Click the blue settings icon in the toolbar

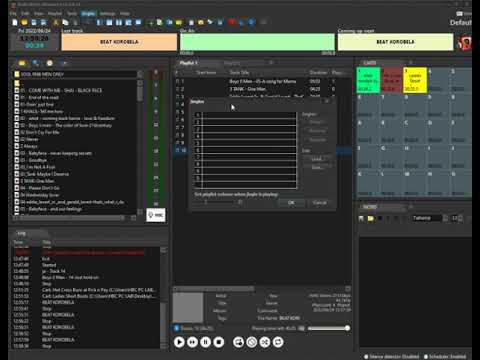[252, 22]
